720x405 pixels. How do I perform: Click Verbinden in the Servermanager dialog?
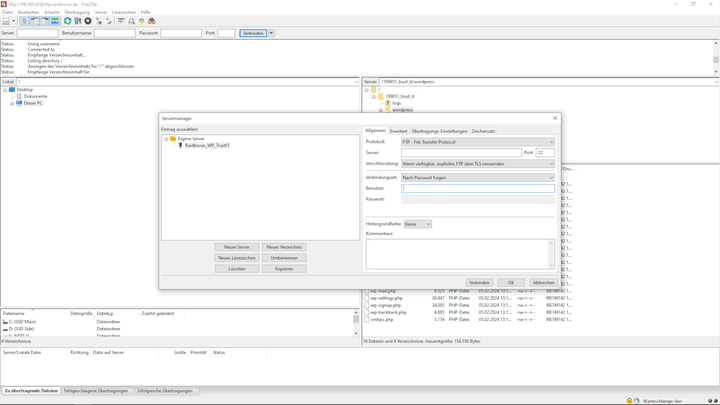click(479, 283)
